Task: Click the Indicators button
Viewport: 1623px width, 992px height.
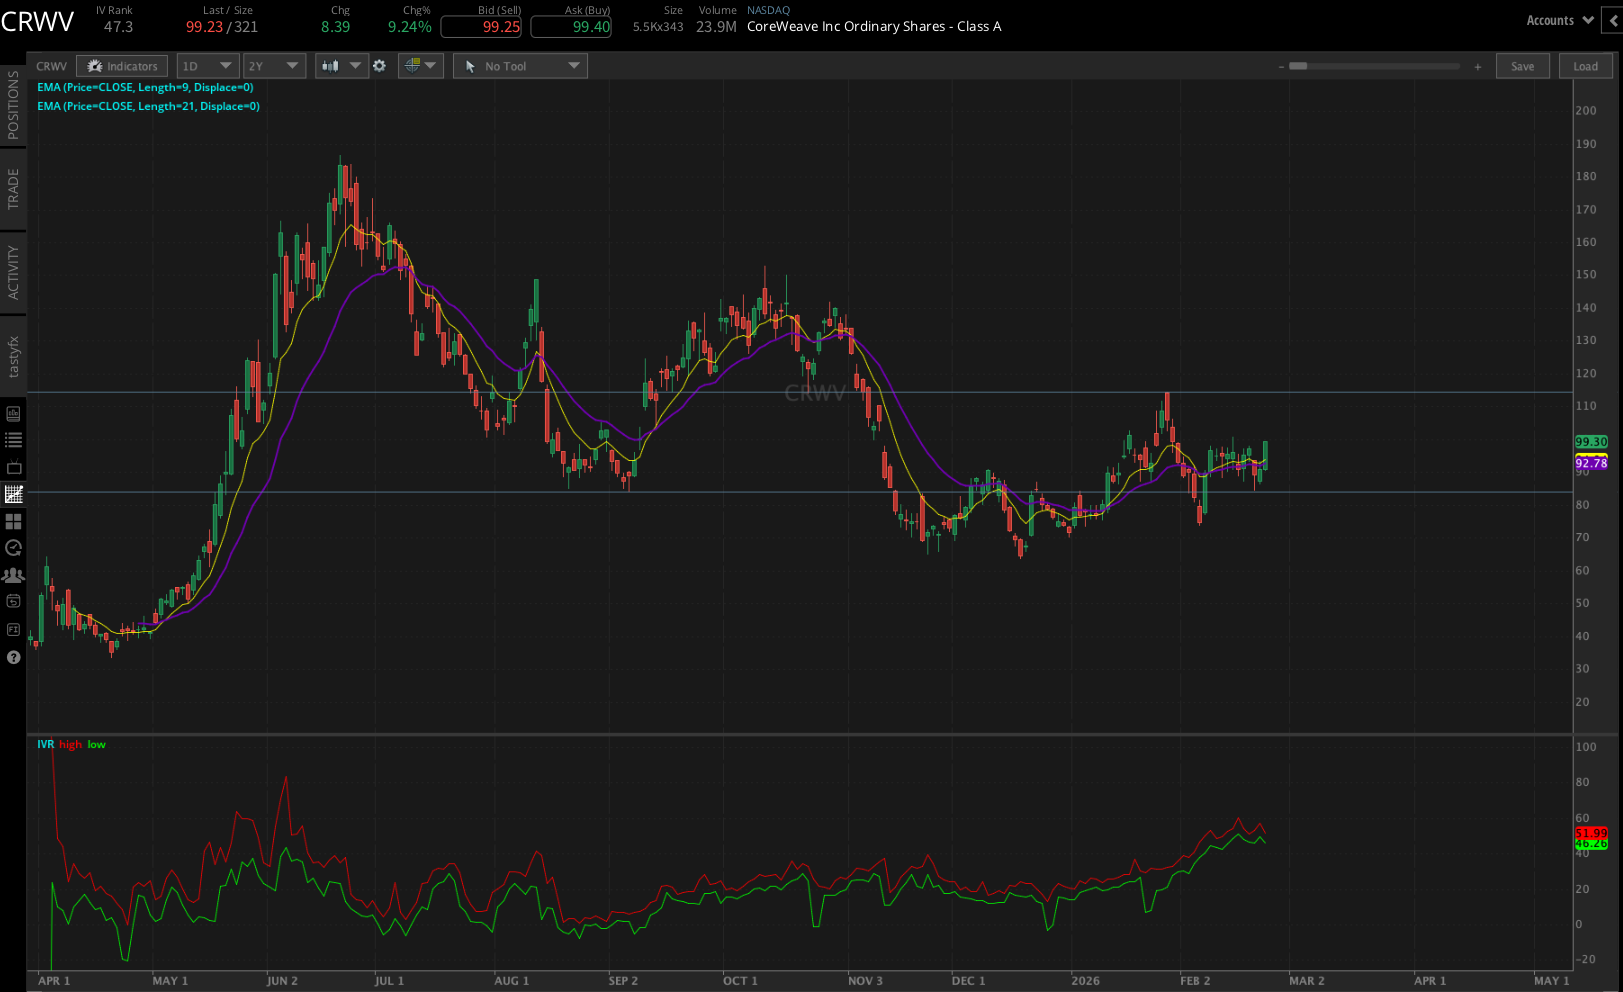Action: point(122,66)
